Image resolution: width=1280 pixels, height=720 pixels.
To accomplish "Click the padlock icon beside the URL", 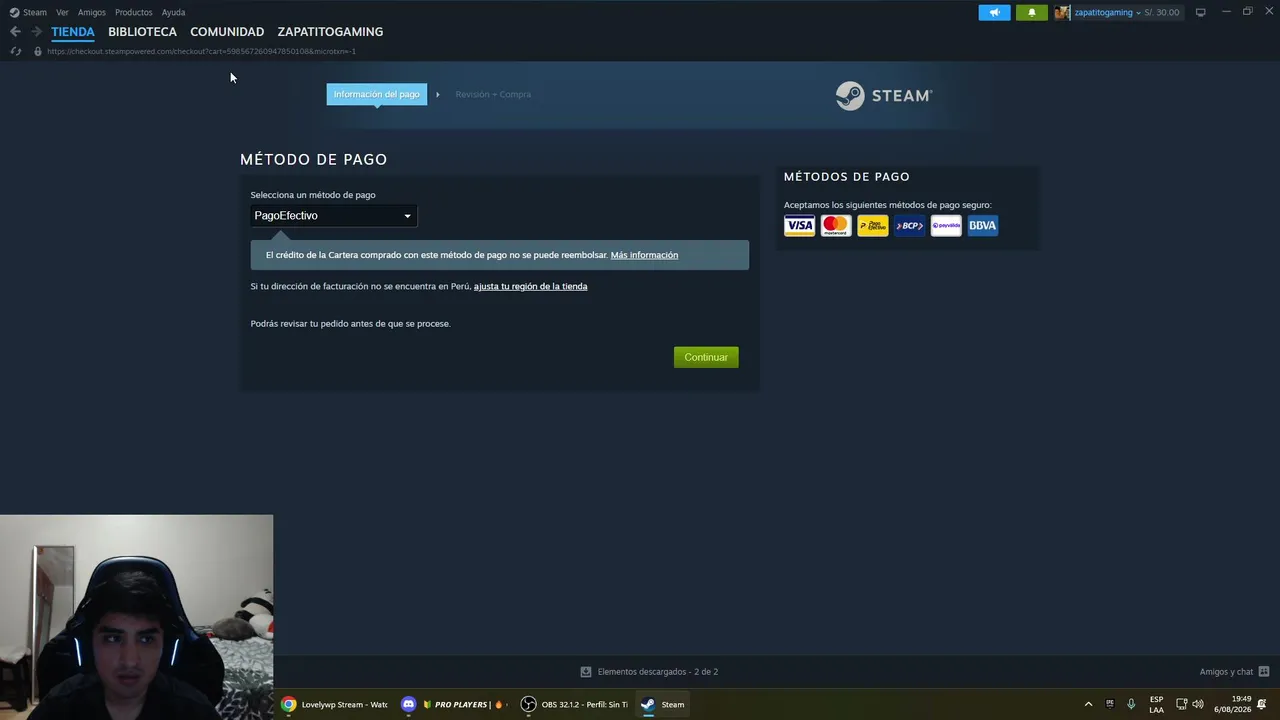I will coord(38,51).
